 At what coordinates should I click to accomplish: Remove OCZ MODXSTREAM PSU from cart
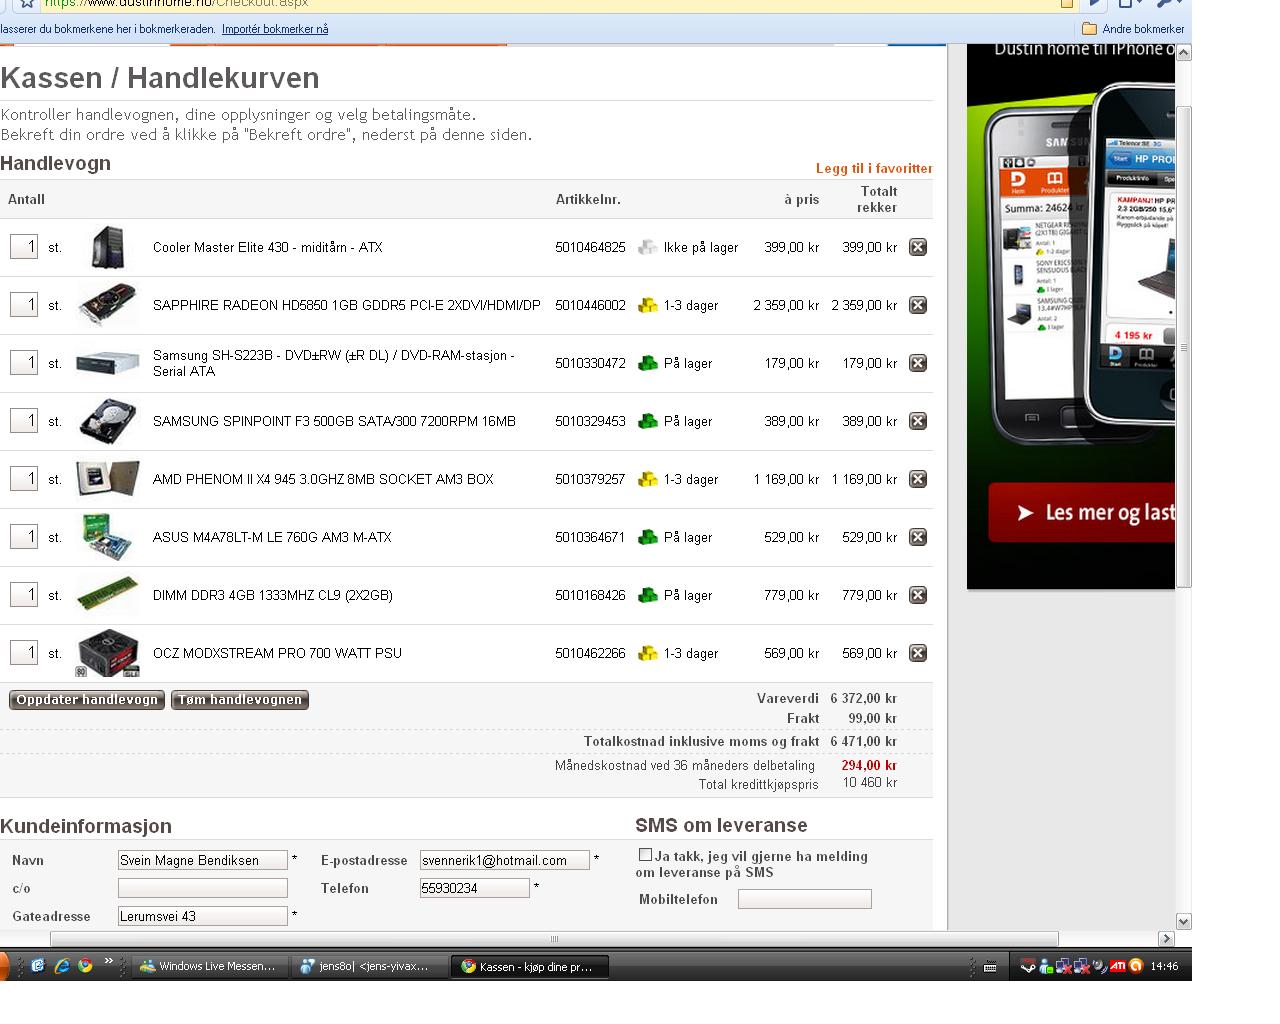click(x=917, y=653)
